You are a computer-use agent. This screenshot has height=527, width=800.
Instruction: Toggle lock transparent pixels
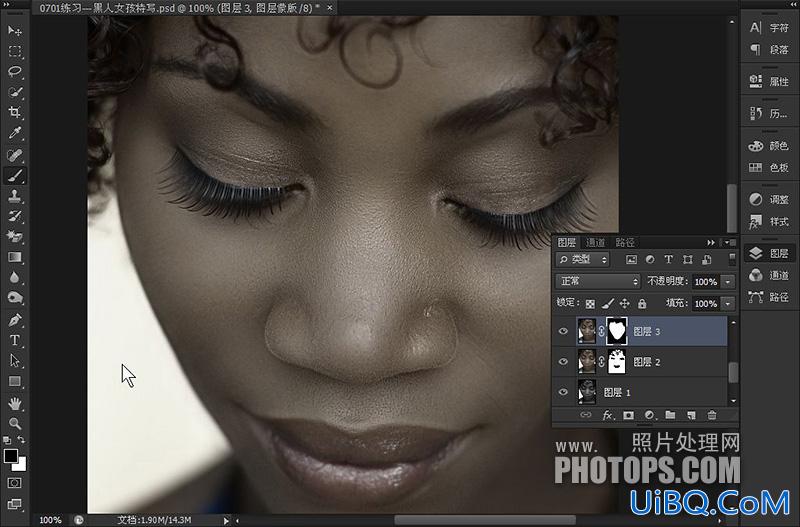point(590,304)
